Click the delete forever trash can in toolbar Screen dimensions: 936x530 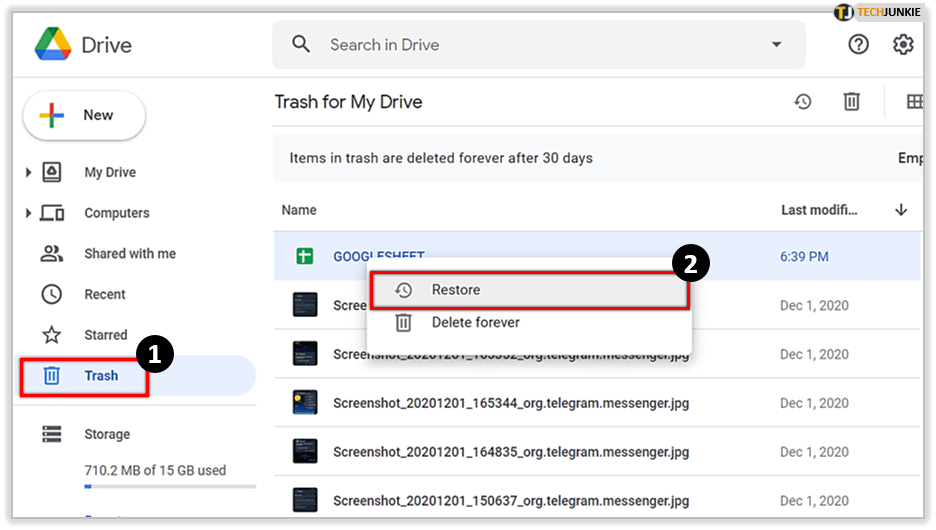851,102
